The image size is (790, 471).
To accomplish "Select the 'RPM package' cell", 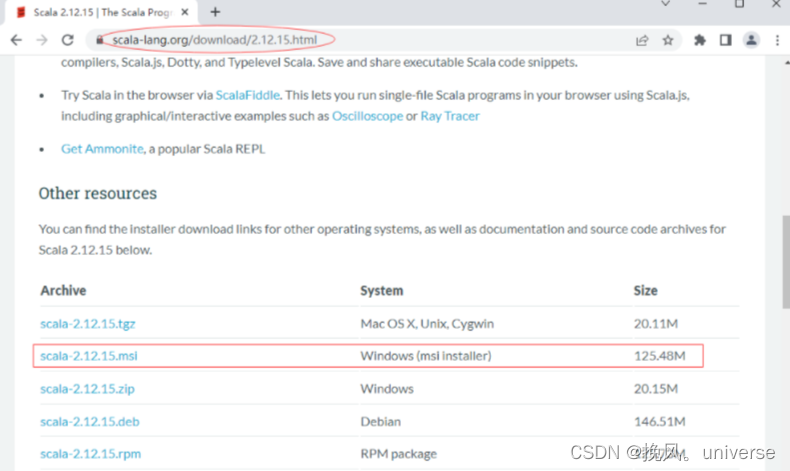I will coord(399,453).
